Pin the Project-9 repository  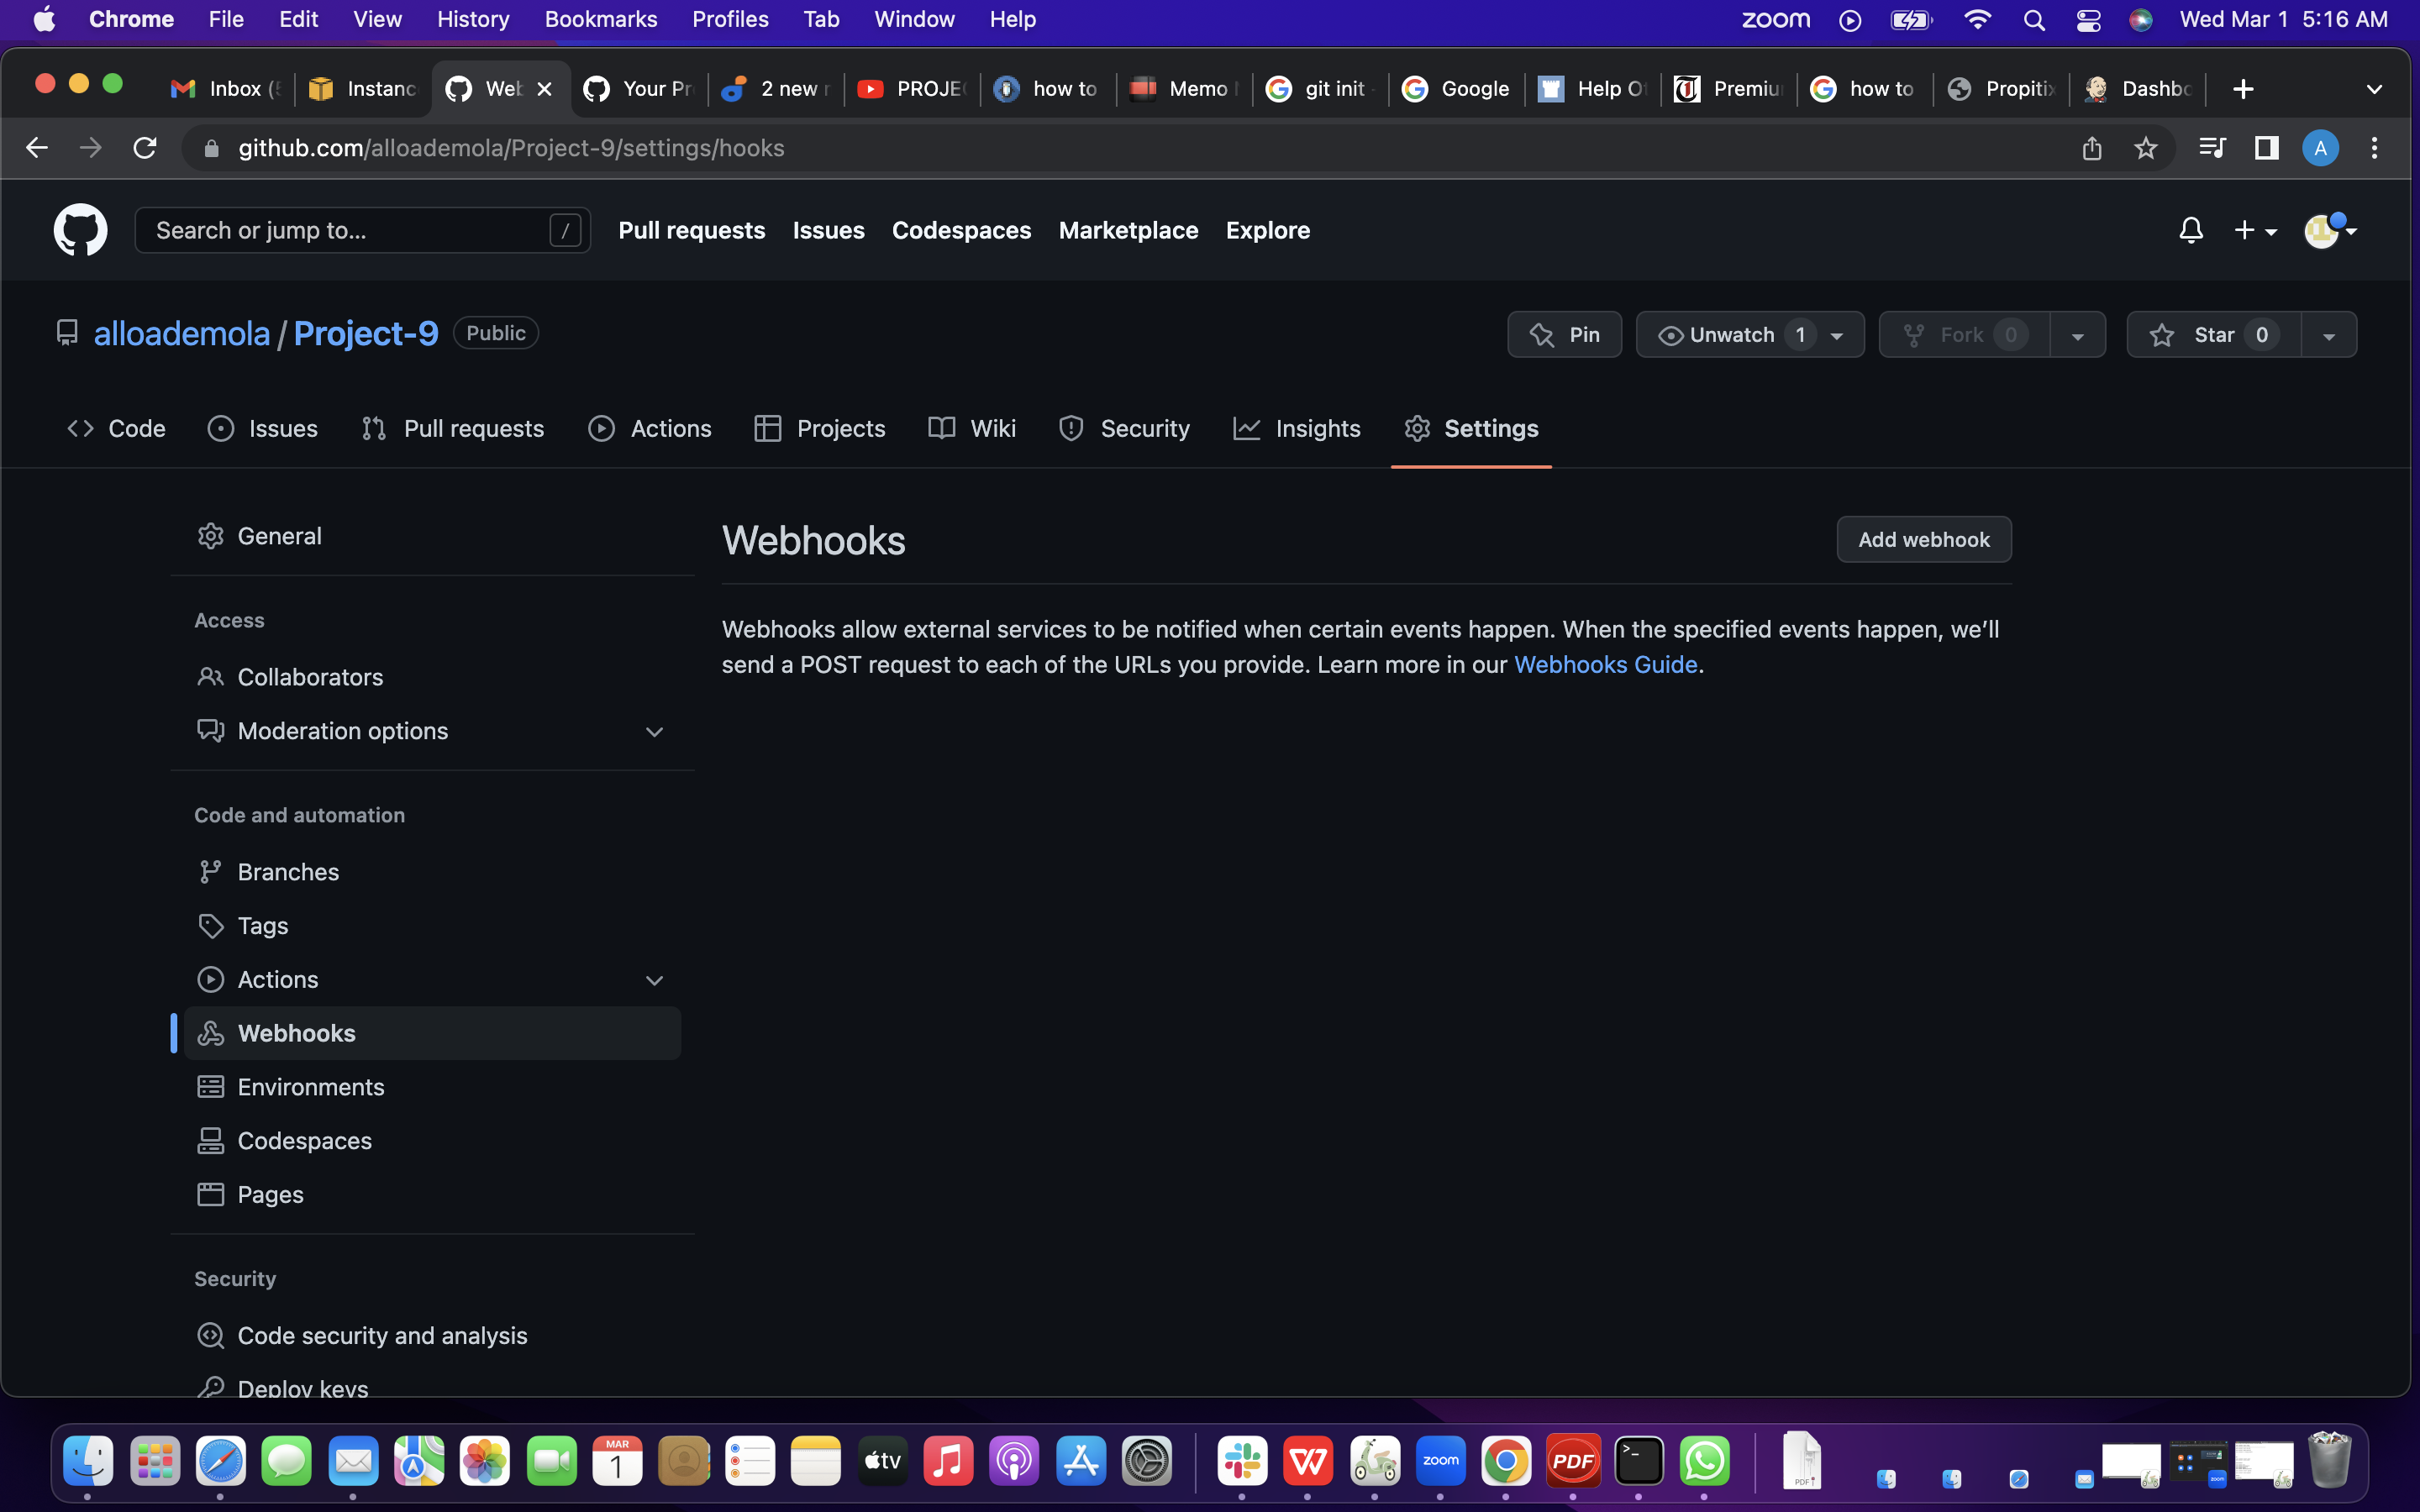coord(1564,334)
